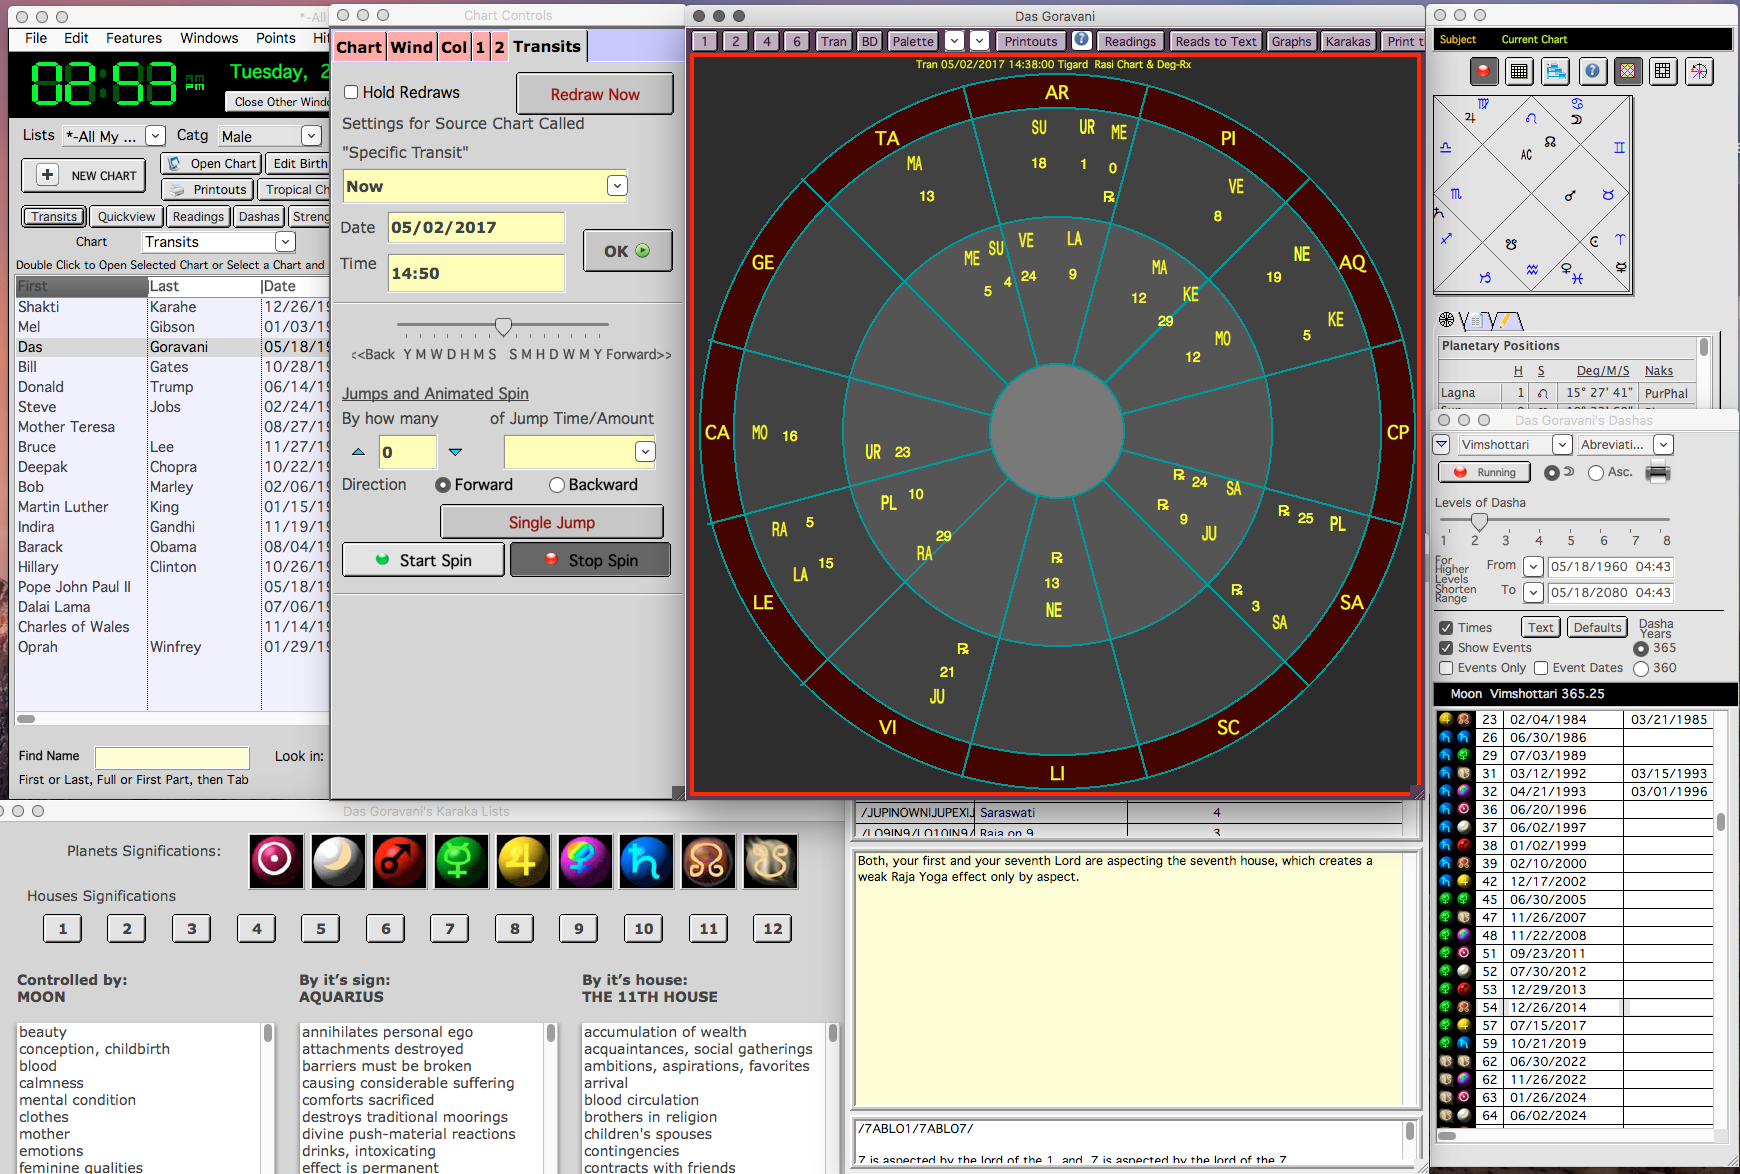Click the dasha printer icon

coord(1658,473)
